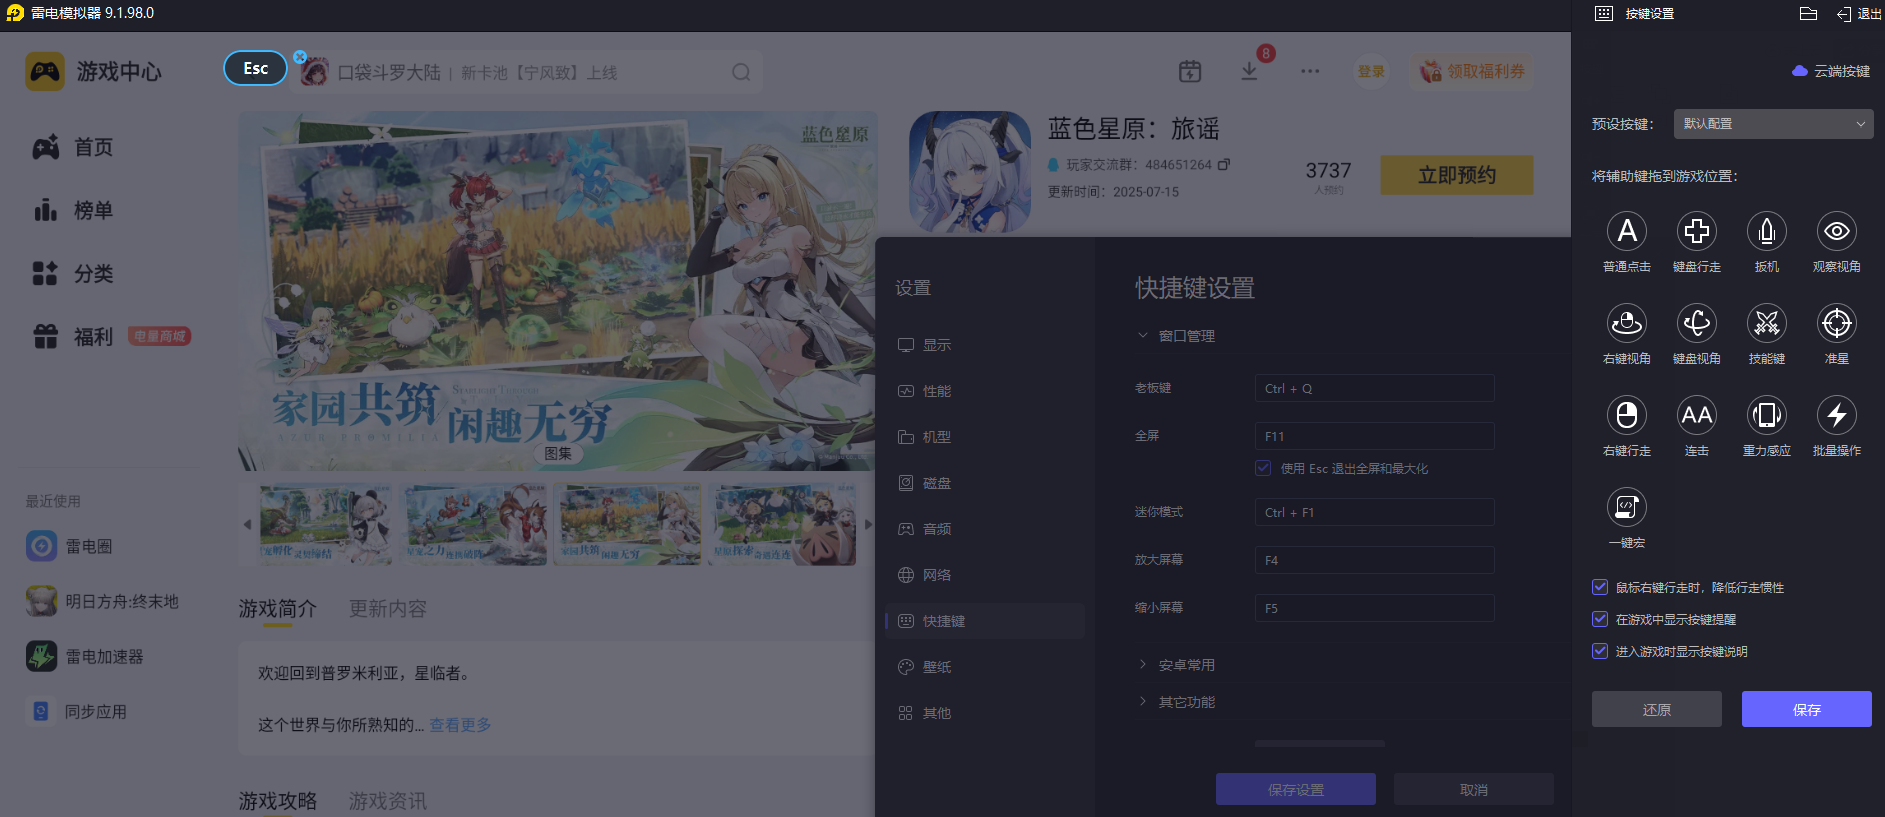Remove the Esc key mapping
This screenshot has height=817, width=1885.
coord(300,57)
